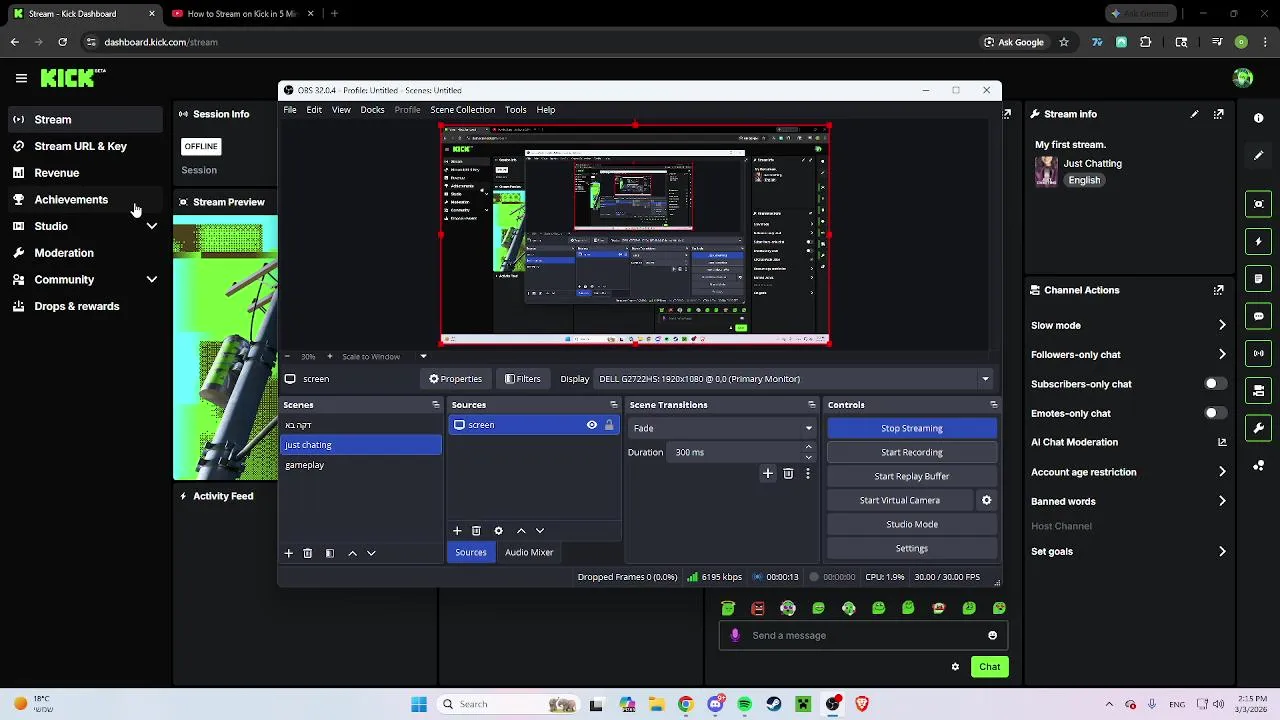Click Stop Streaming button
The height and width of the screenshot is (720, 1280).
[912, 428]
